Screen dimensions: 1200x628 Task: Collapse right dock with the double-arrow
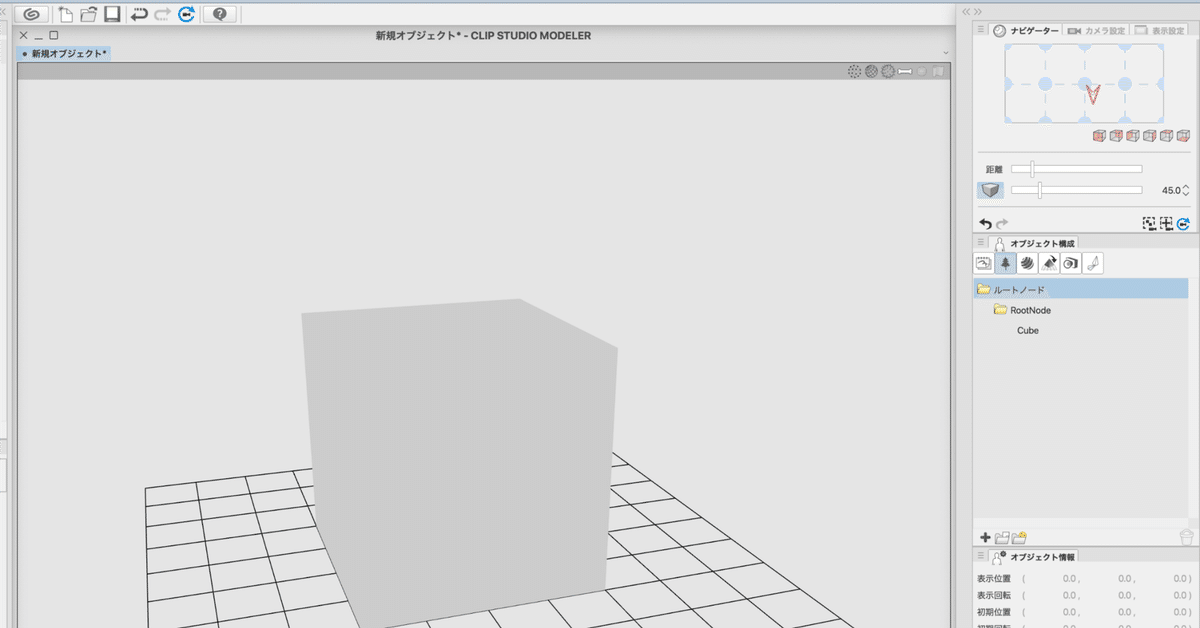tap(980, 11)
